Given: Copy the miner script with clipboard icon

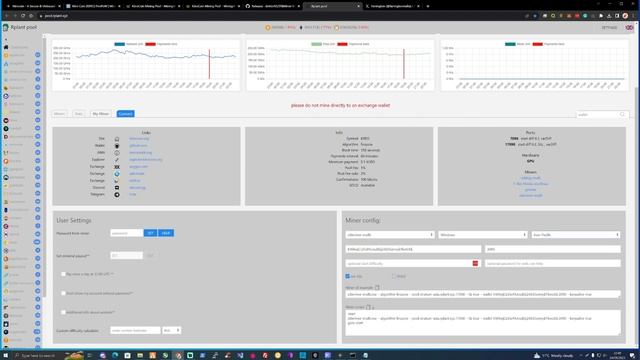Looking at the screenshot, I should click(368, 307).
